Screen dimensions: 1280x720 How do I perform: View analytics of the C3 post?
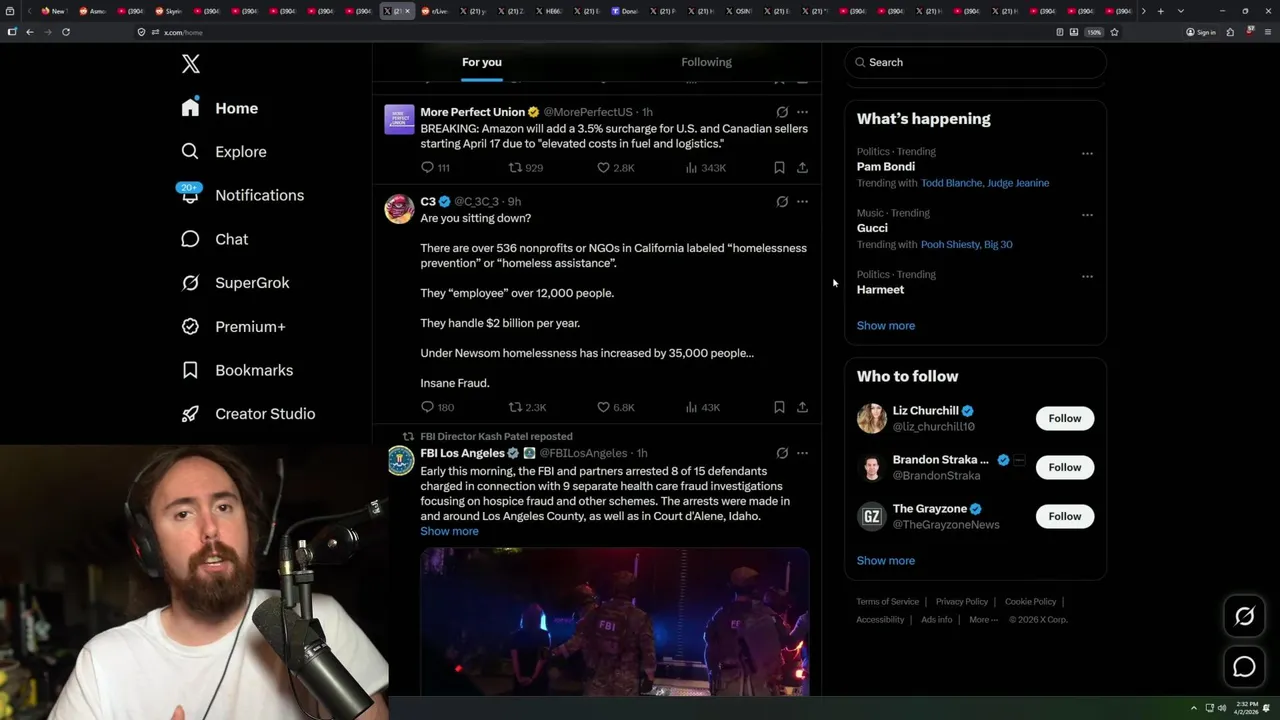tap(702, 407)
